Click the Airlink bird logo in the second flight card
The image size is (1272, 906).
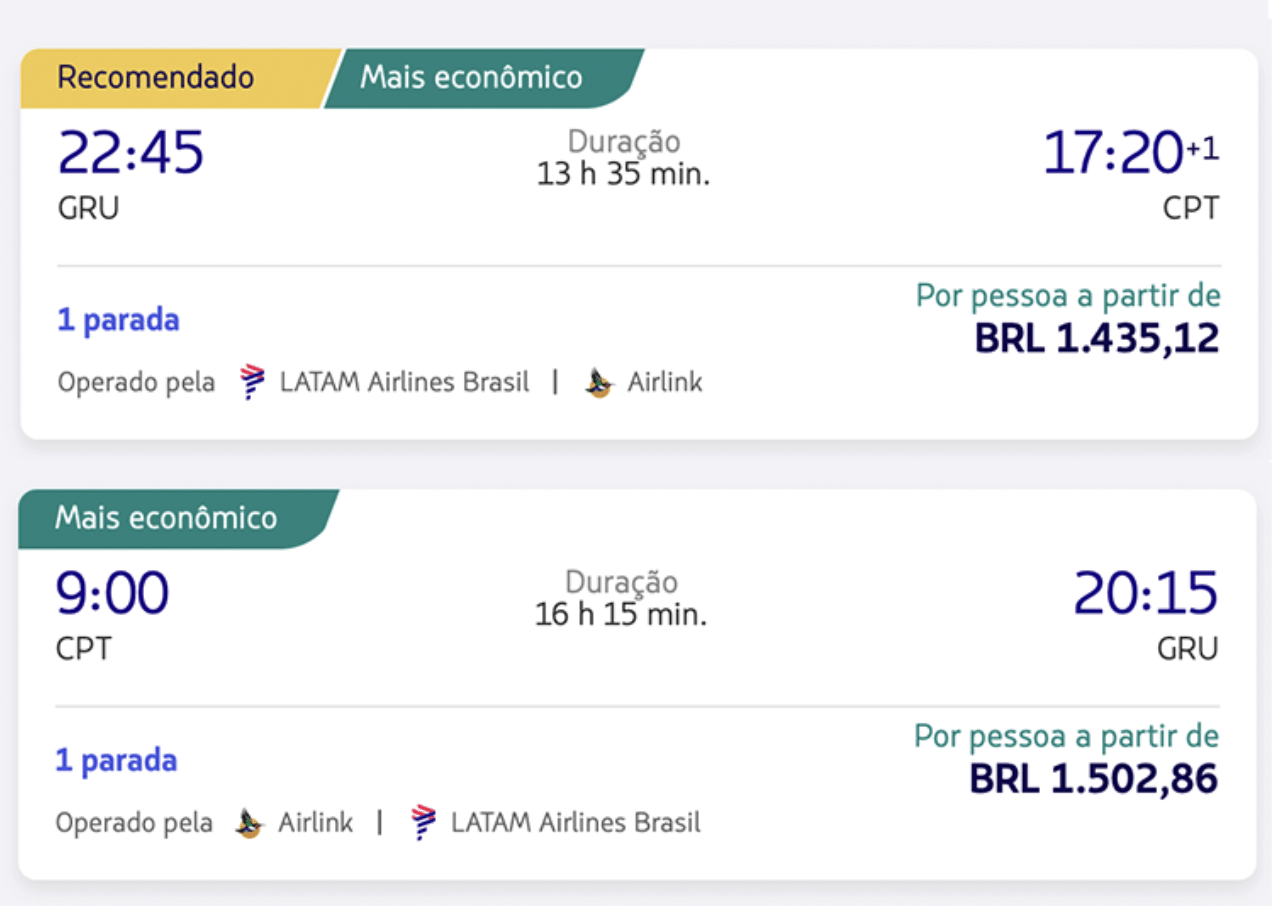click(249, 823)
